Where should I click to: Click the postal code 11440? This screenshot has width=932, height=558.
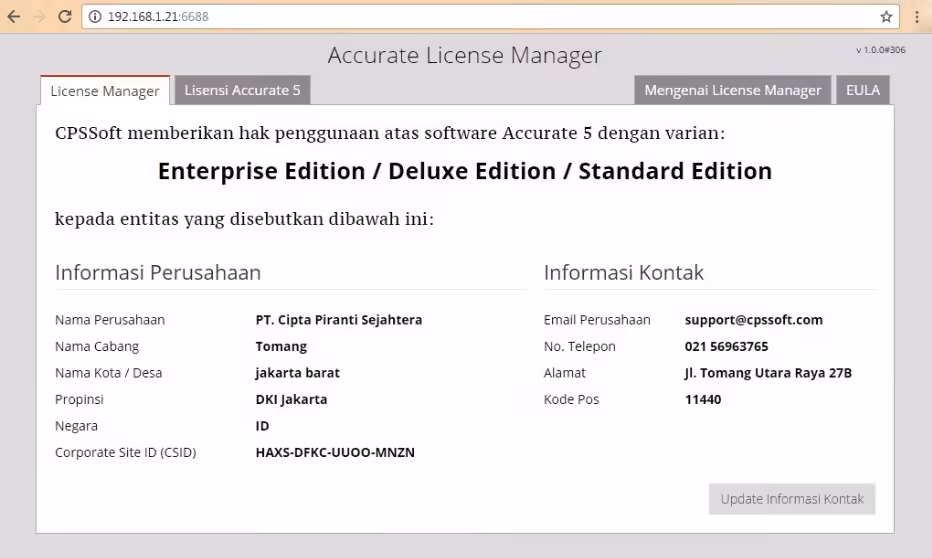[703, 399]
